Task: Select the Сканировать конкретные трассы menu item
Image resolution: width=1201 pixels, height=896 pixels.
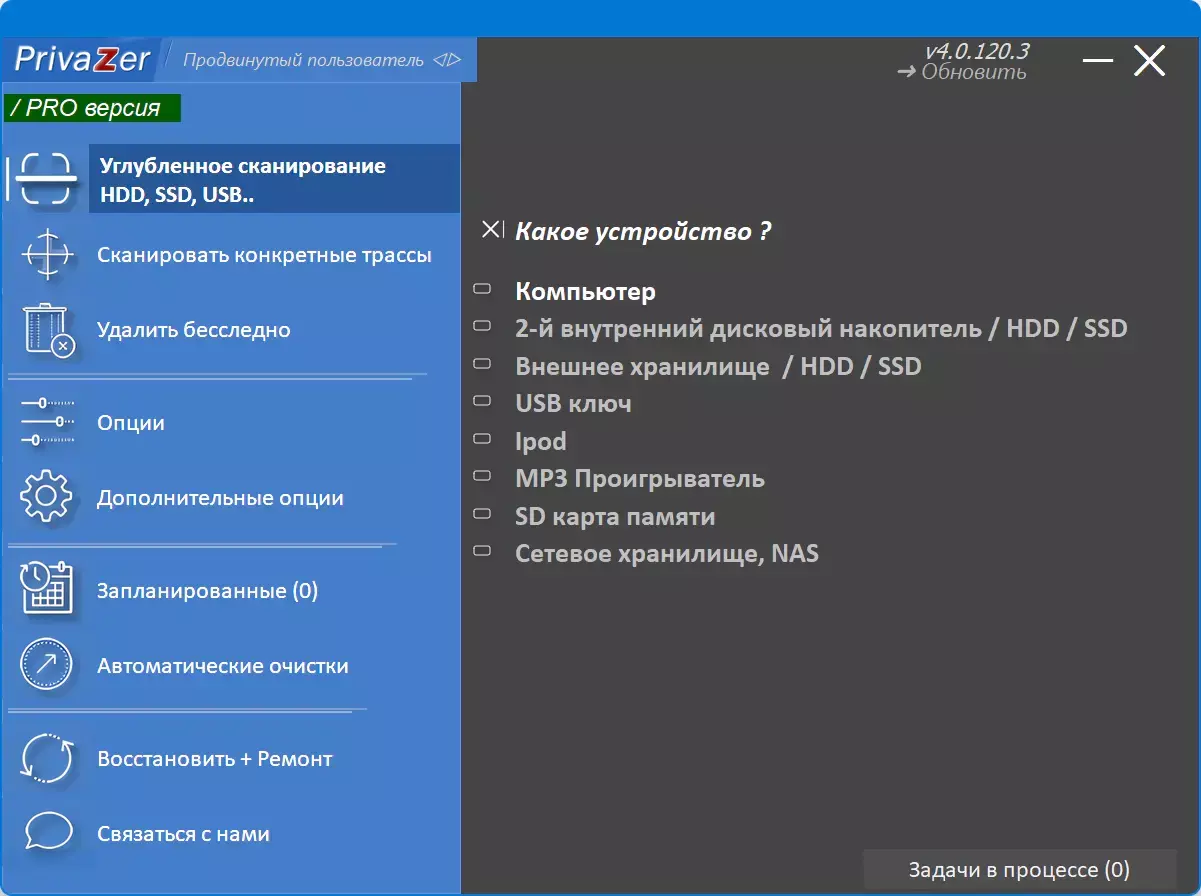Action: (x=265, y=256)
